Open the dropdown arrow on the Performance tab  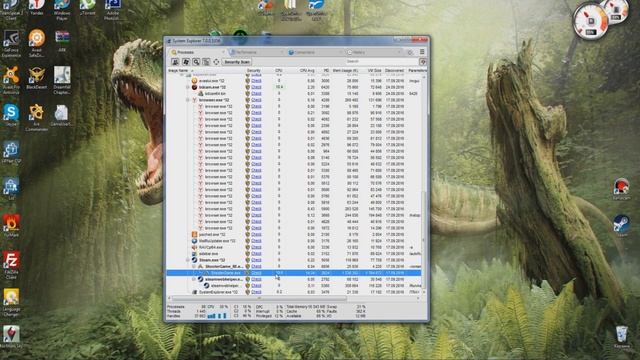[x=282, y=52]
